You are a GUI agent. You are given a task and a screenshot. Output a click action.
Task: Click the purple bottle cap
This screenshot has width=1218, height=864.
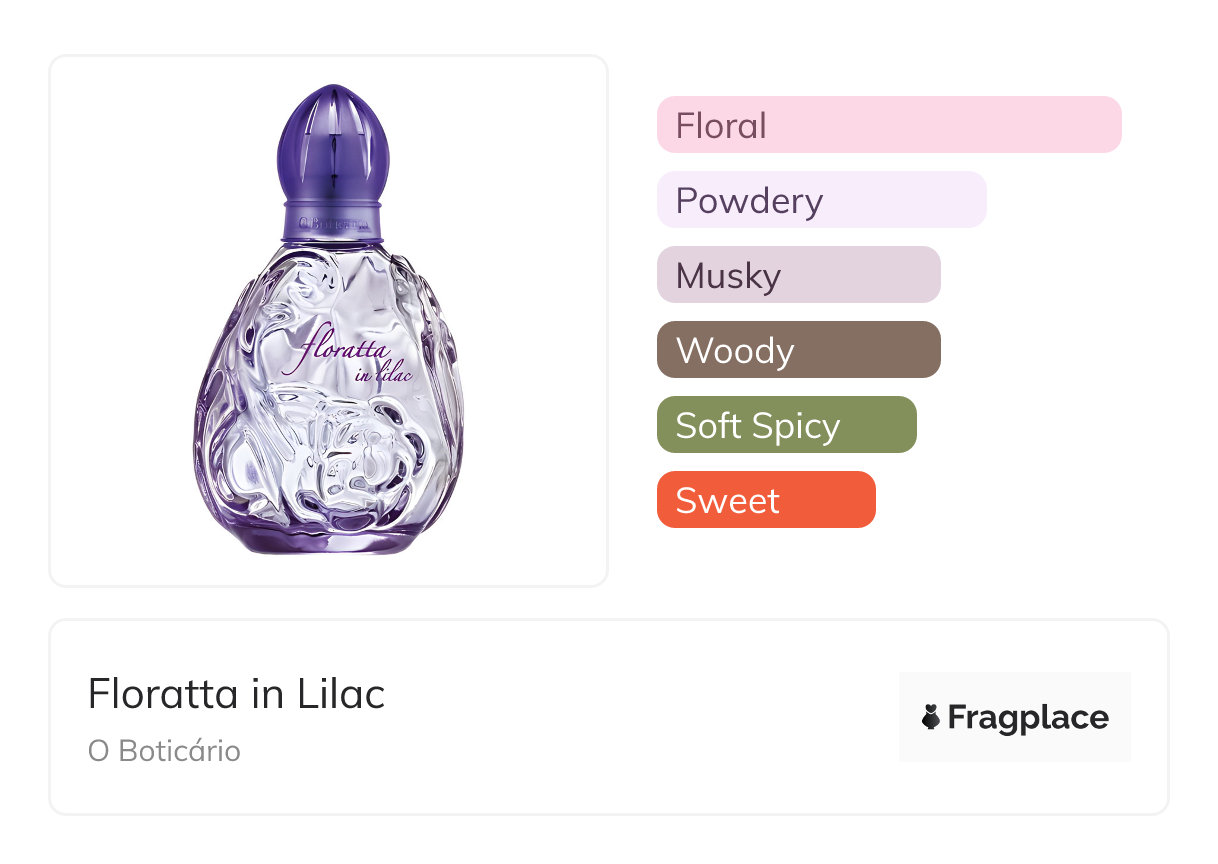(x=333, y=143)
